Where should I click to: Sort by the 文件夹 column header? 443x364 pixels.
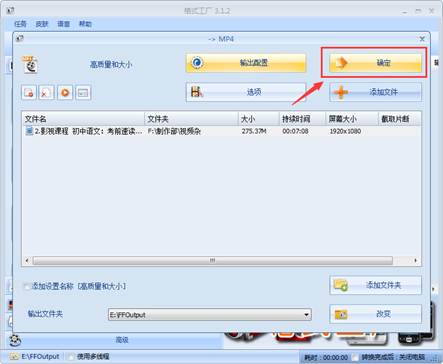192,119
